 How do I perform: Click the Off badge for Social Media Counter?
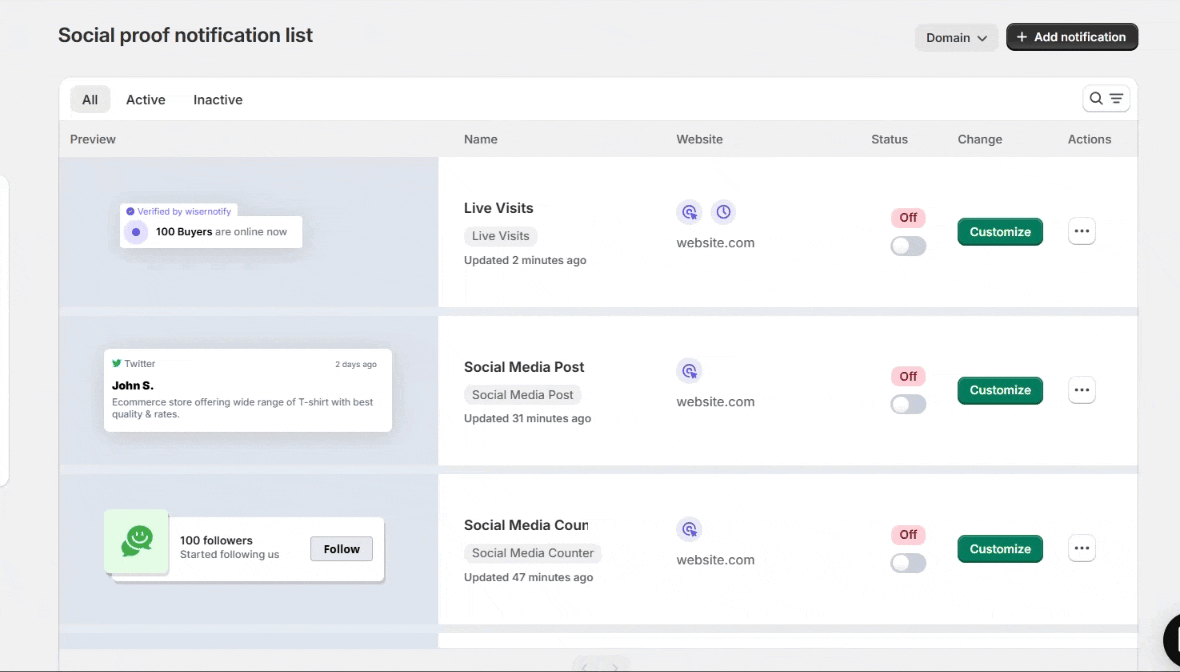click(908, 534)
